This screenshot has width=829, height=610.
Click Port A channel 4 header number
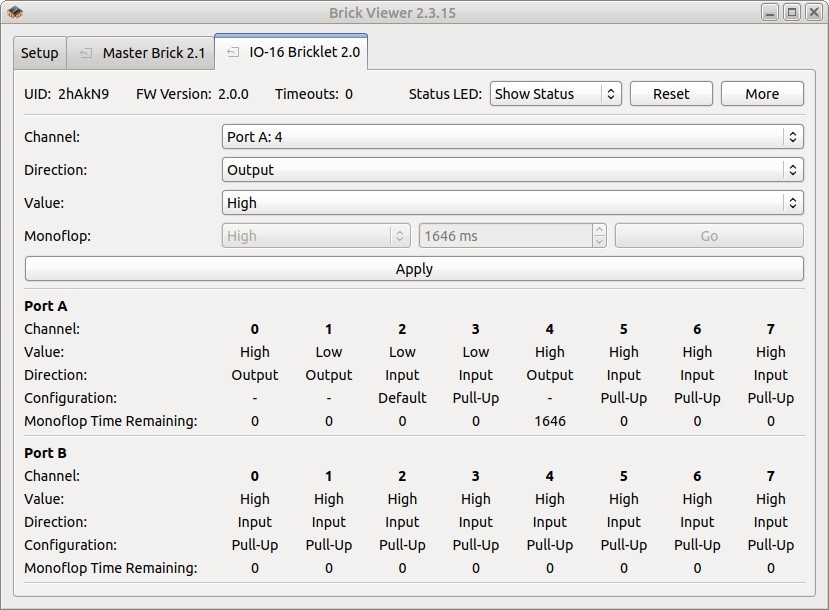click(550, 329)
